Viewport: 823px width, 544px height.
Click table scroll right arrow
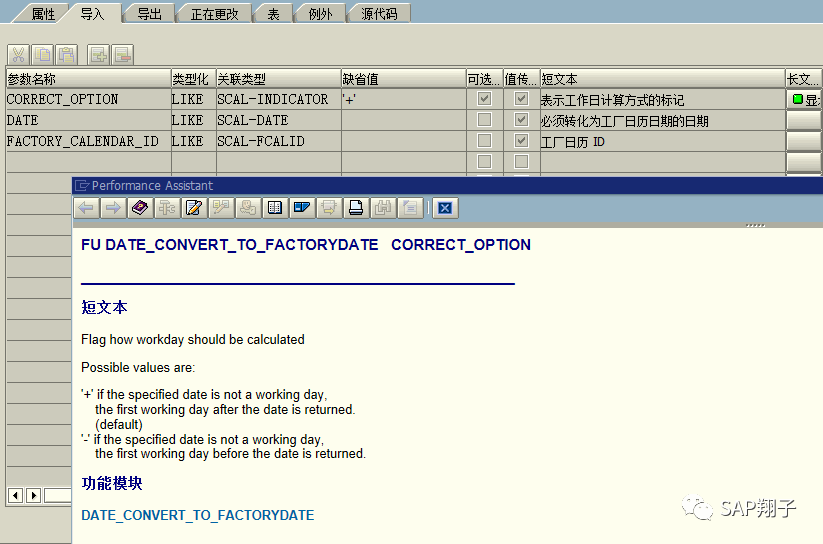coord(34,495)
